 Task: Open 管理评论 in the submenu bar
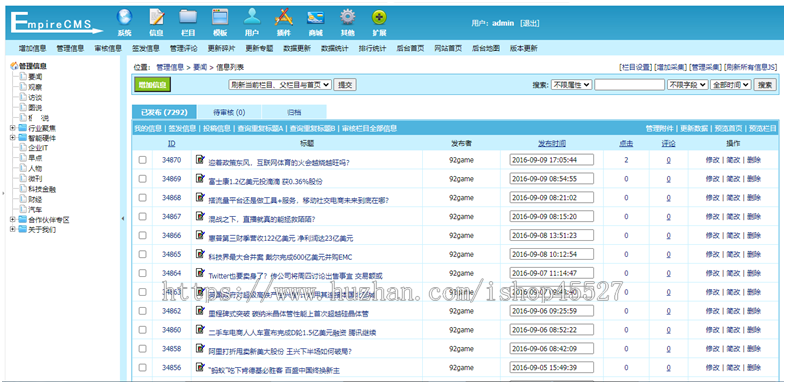tap(183, 49)
